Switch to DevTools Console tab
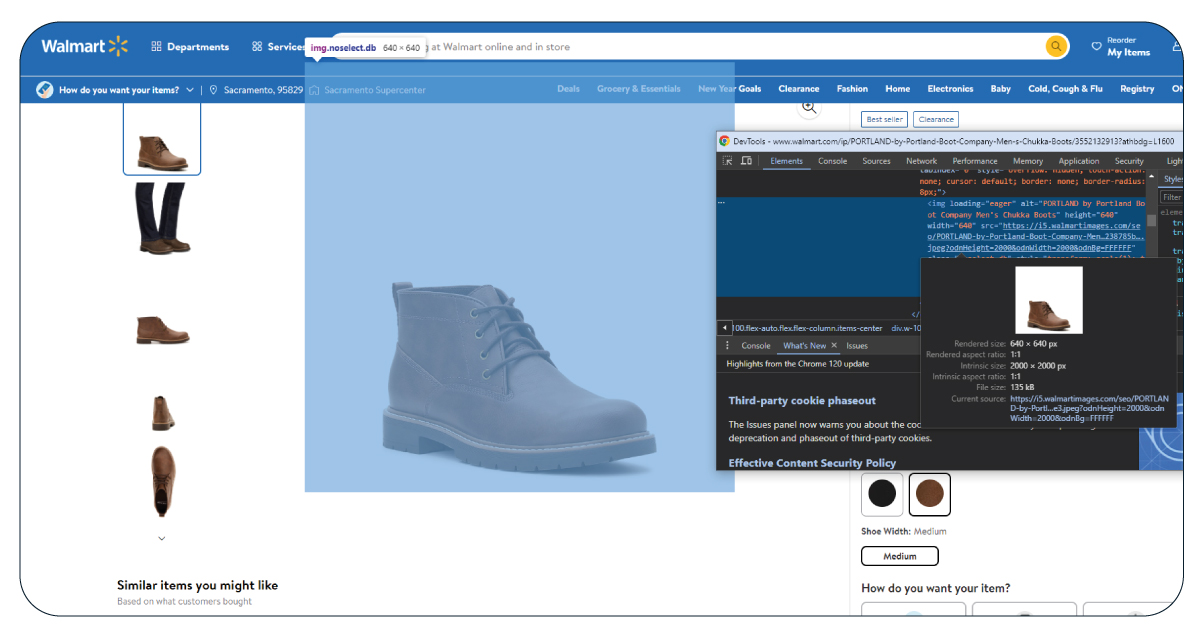The width and height of the screenshot is (1203, 637). 832,161
